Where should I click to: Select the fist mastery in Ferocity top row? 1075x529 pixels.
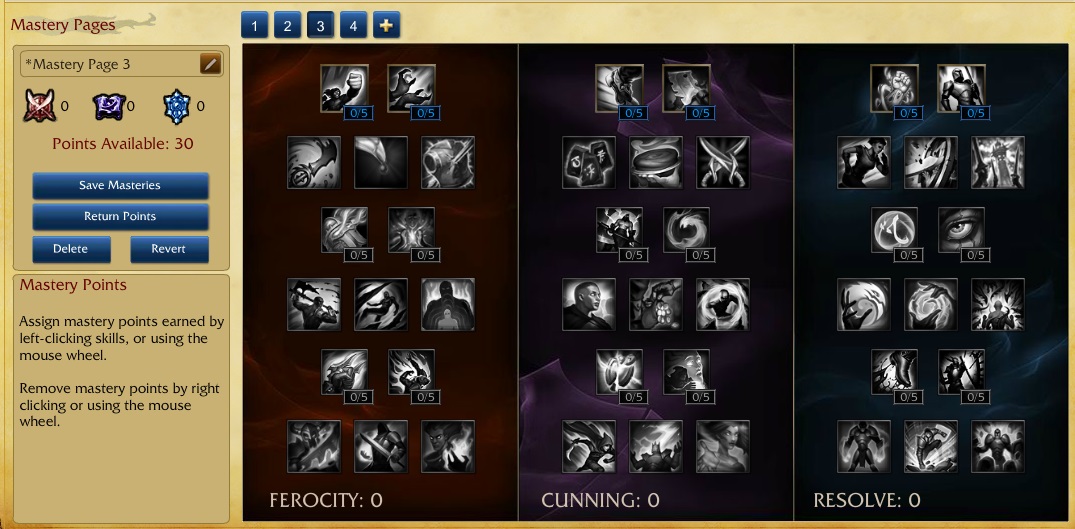coord(344,88)
